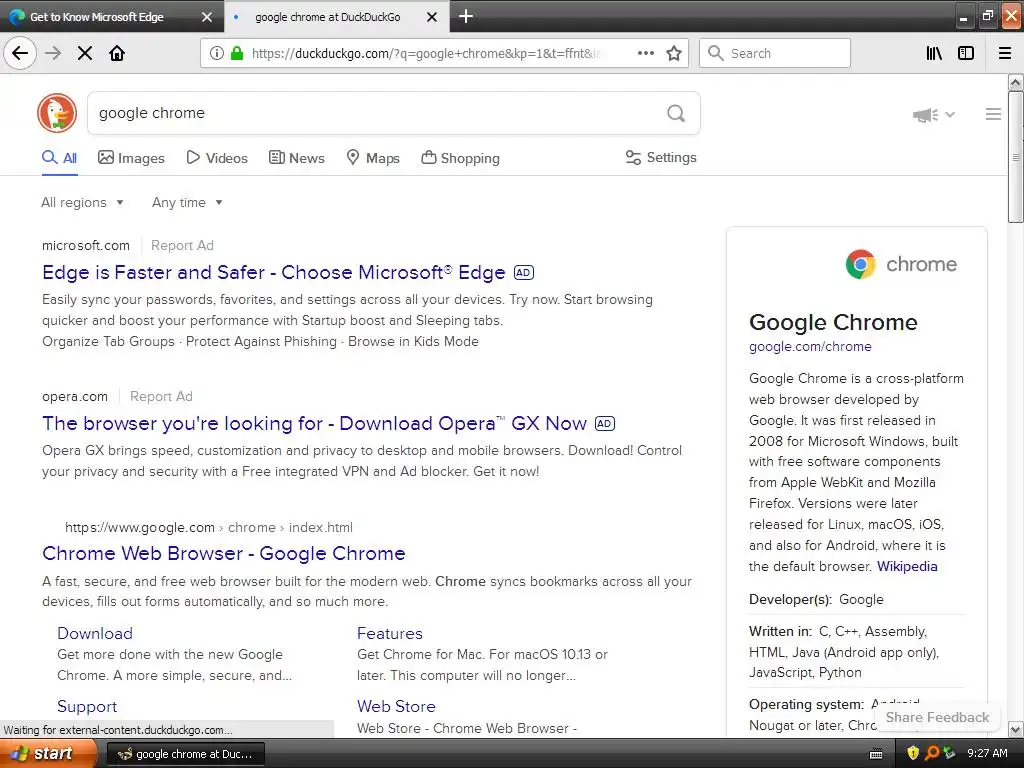This screenshot has width=1024, height=768.
Task: Open the Shopping results tab
Action: 460,158
